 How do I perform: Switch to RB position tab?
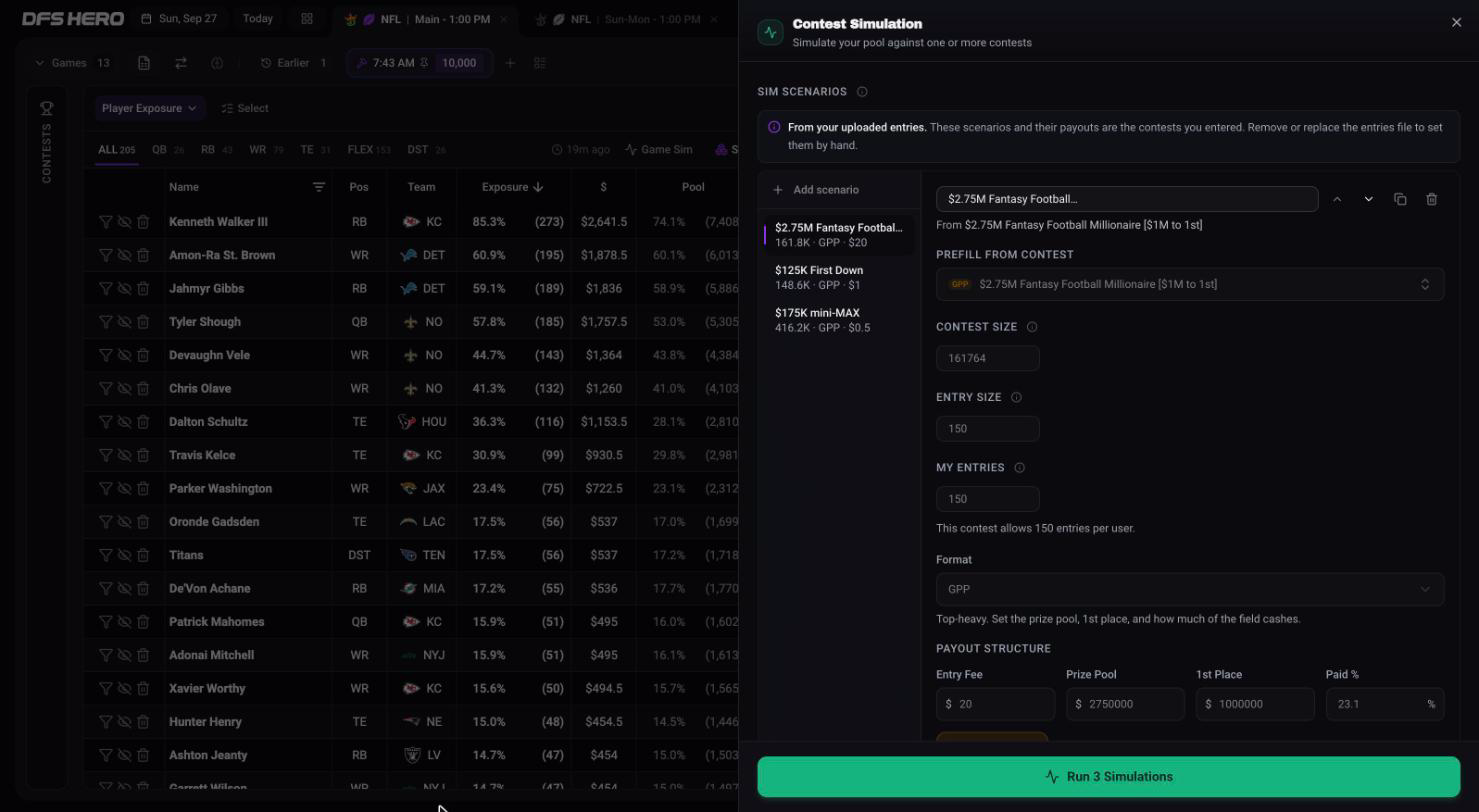tap(216, 150)
